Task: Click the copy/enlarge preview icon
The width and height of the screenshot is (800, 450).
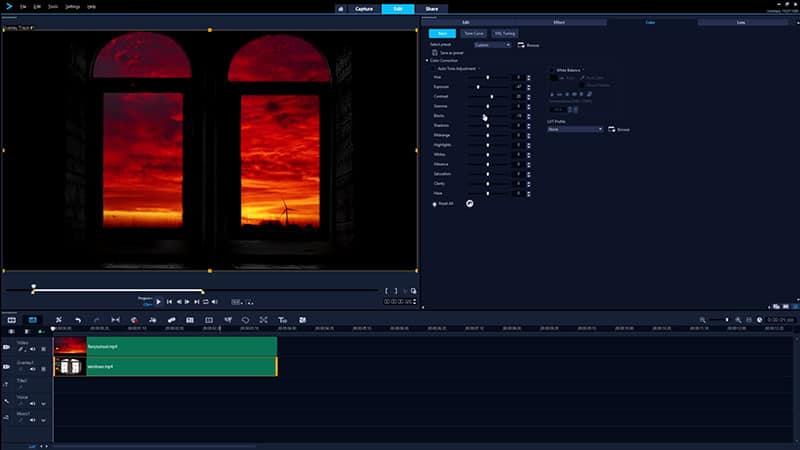Action: click(x=413, y=291)
